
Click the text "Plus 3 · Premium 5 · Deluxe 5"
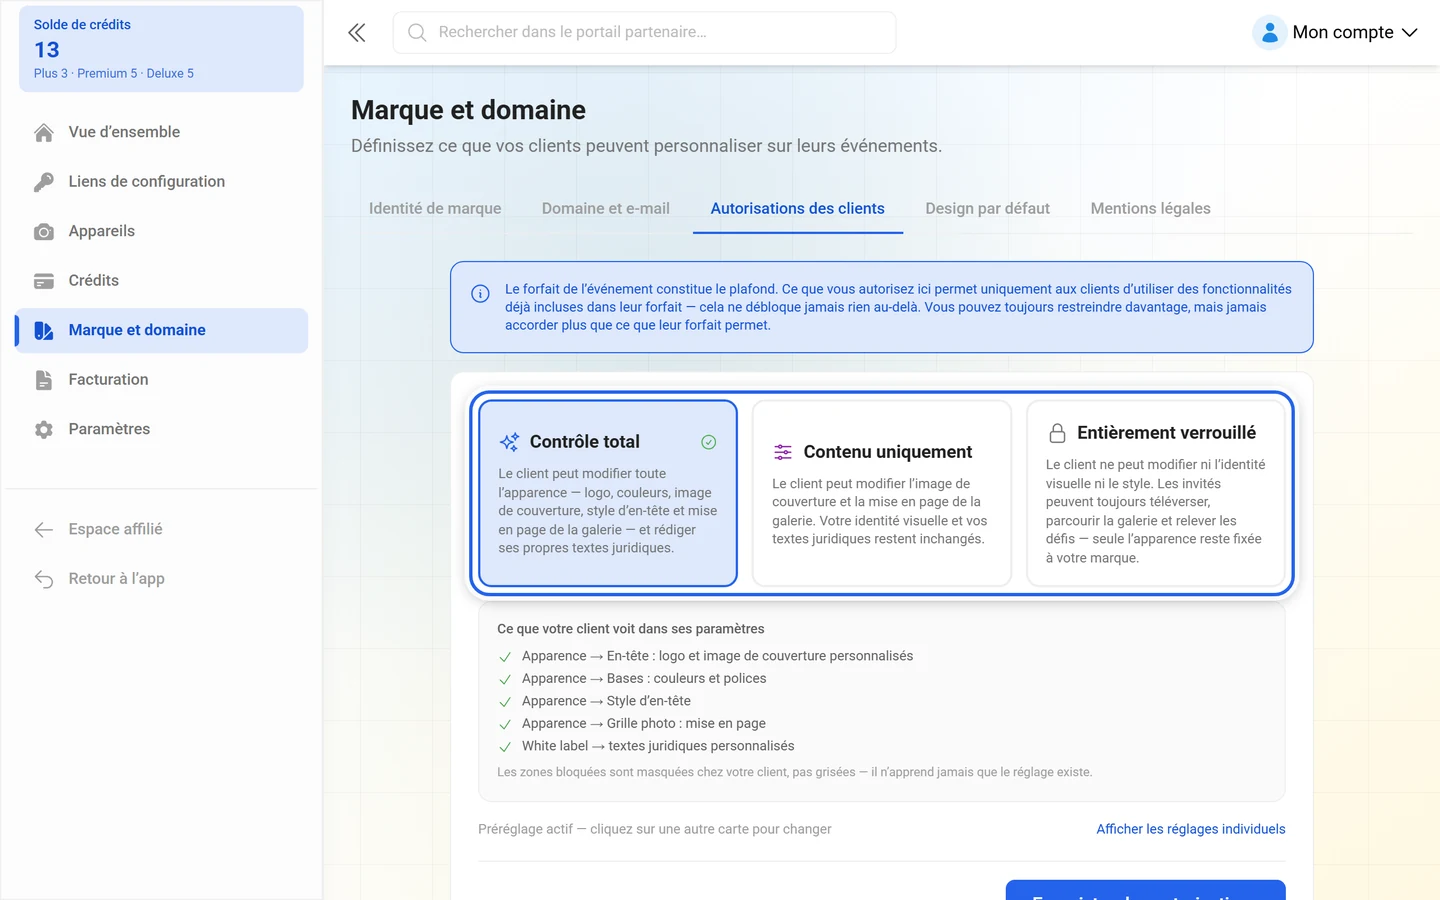coord(114,73)
